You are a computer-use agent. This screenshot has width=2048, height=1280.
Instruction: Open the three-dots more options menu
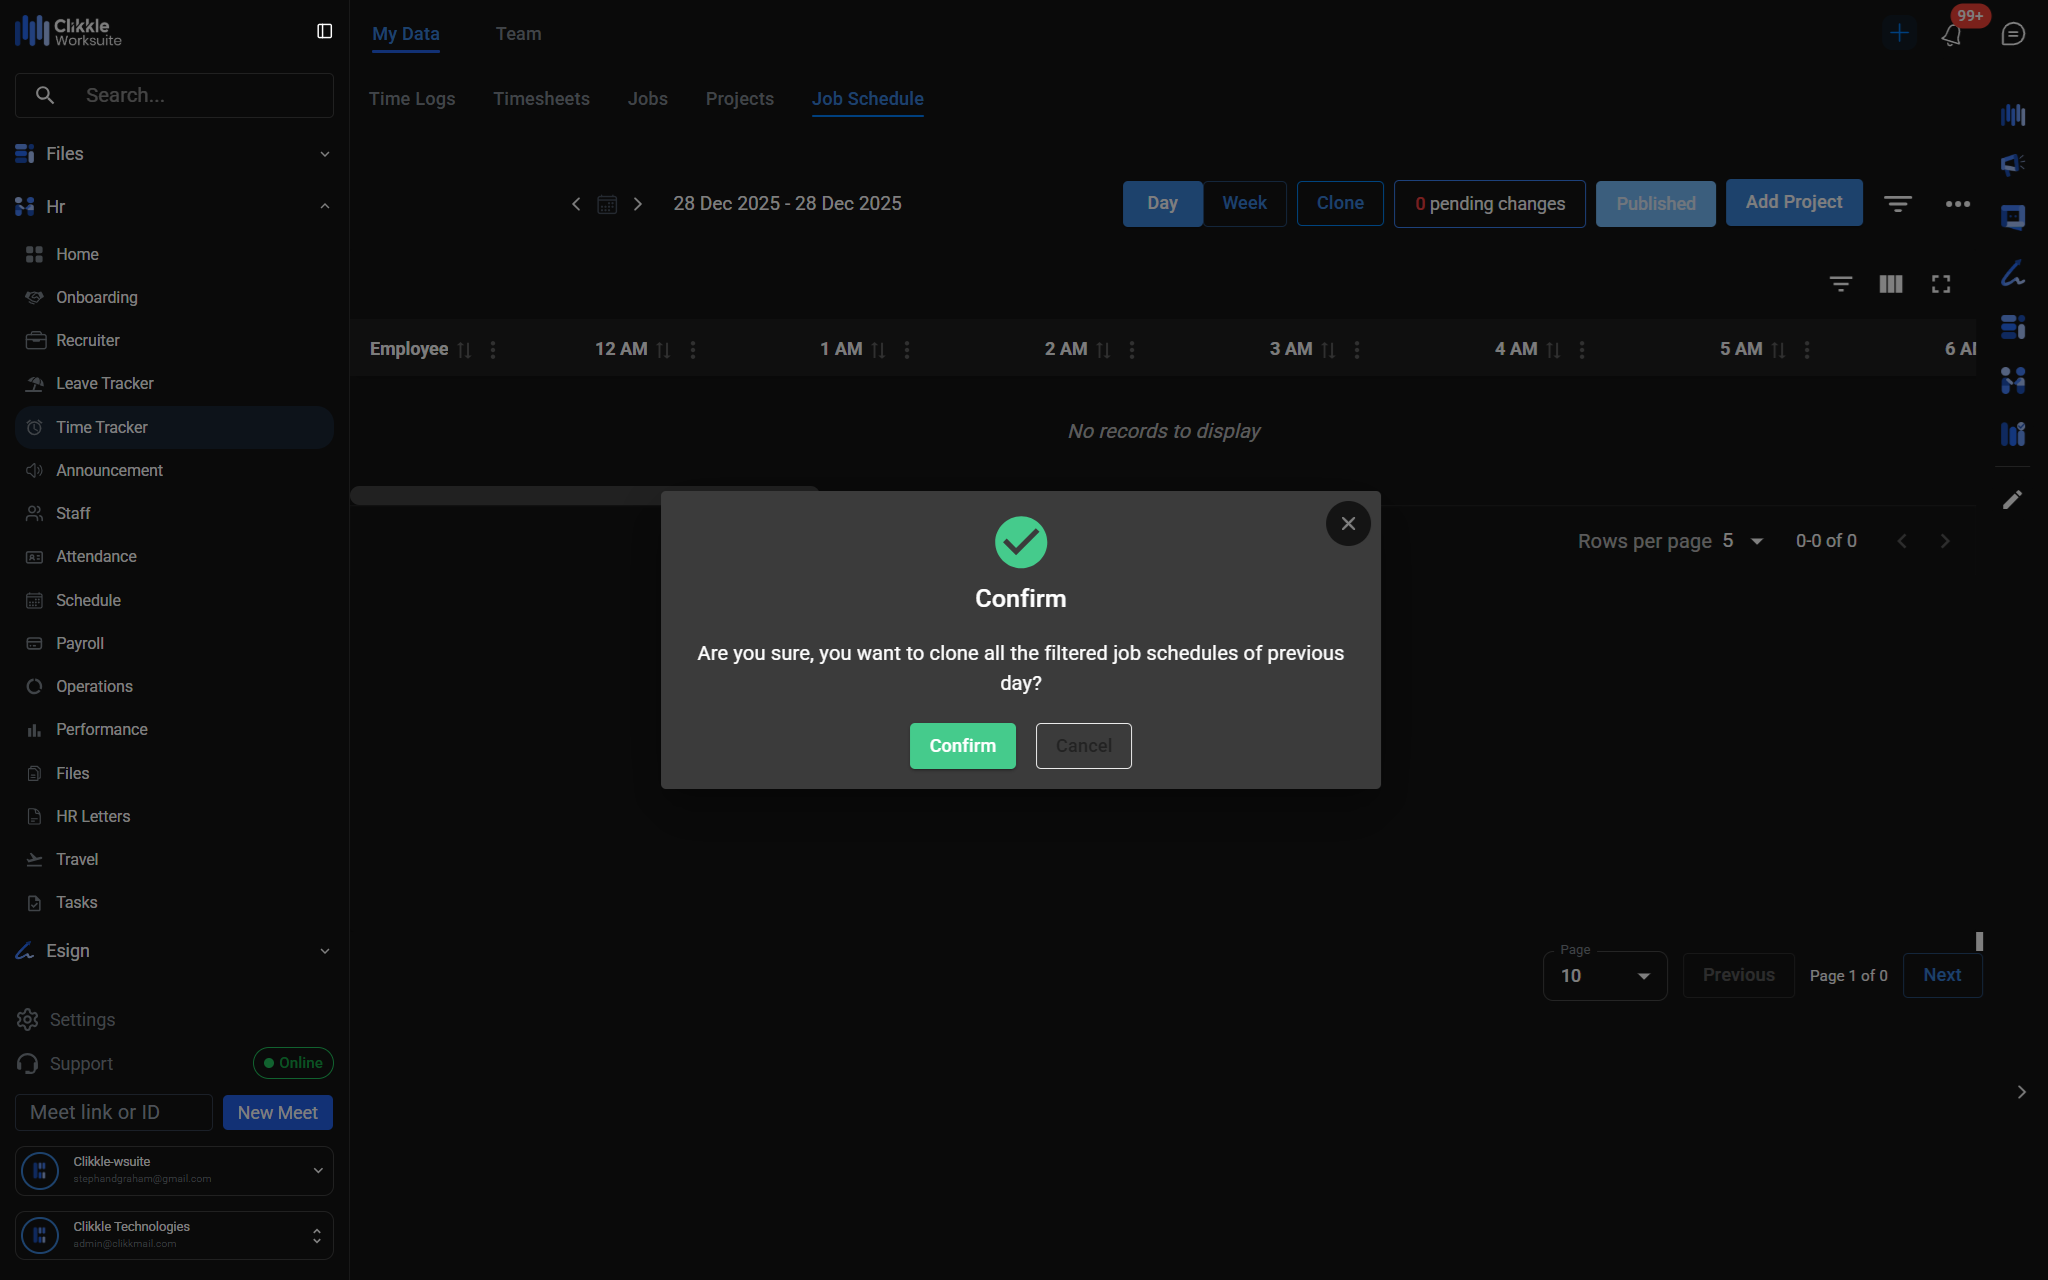[x=1957, y=204]
